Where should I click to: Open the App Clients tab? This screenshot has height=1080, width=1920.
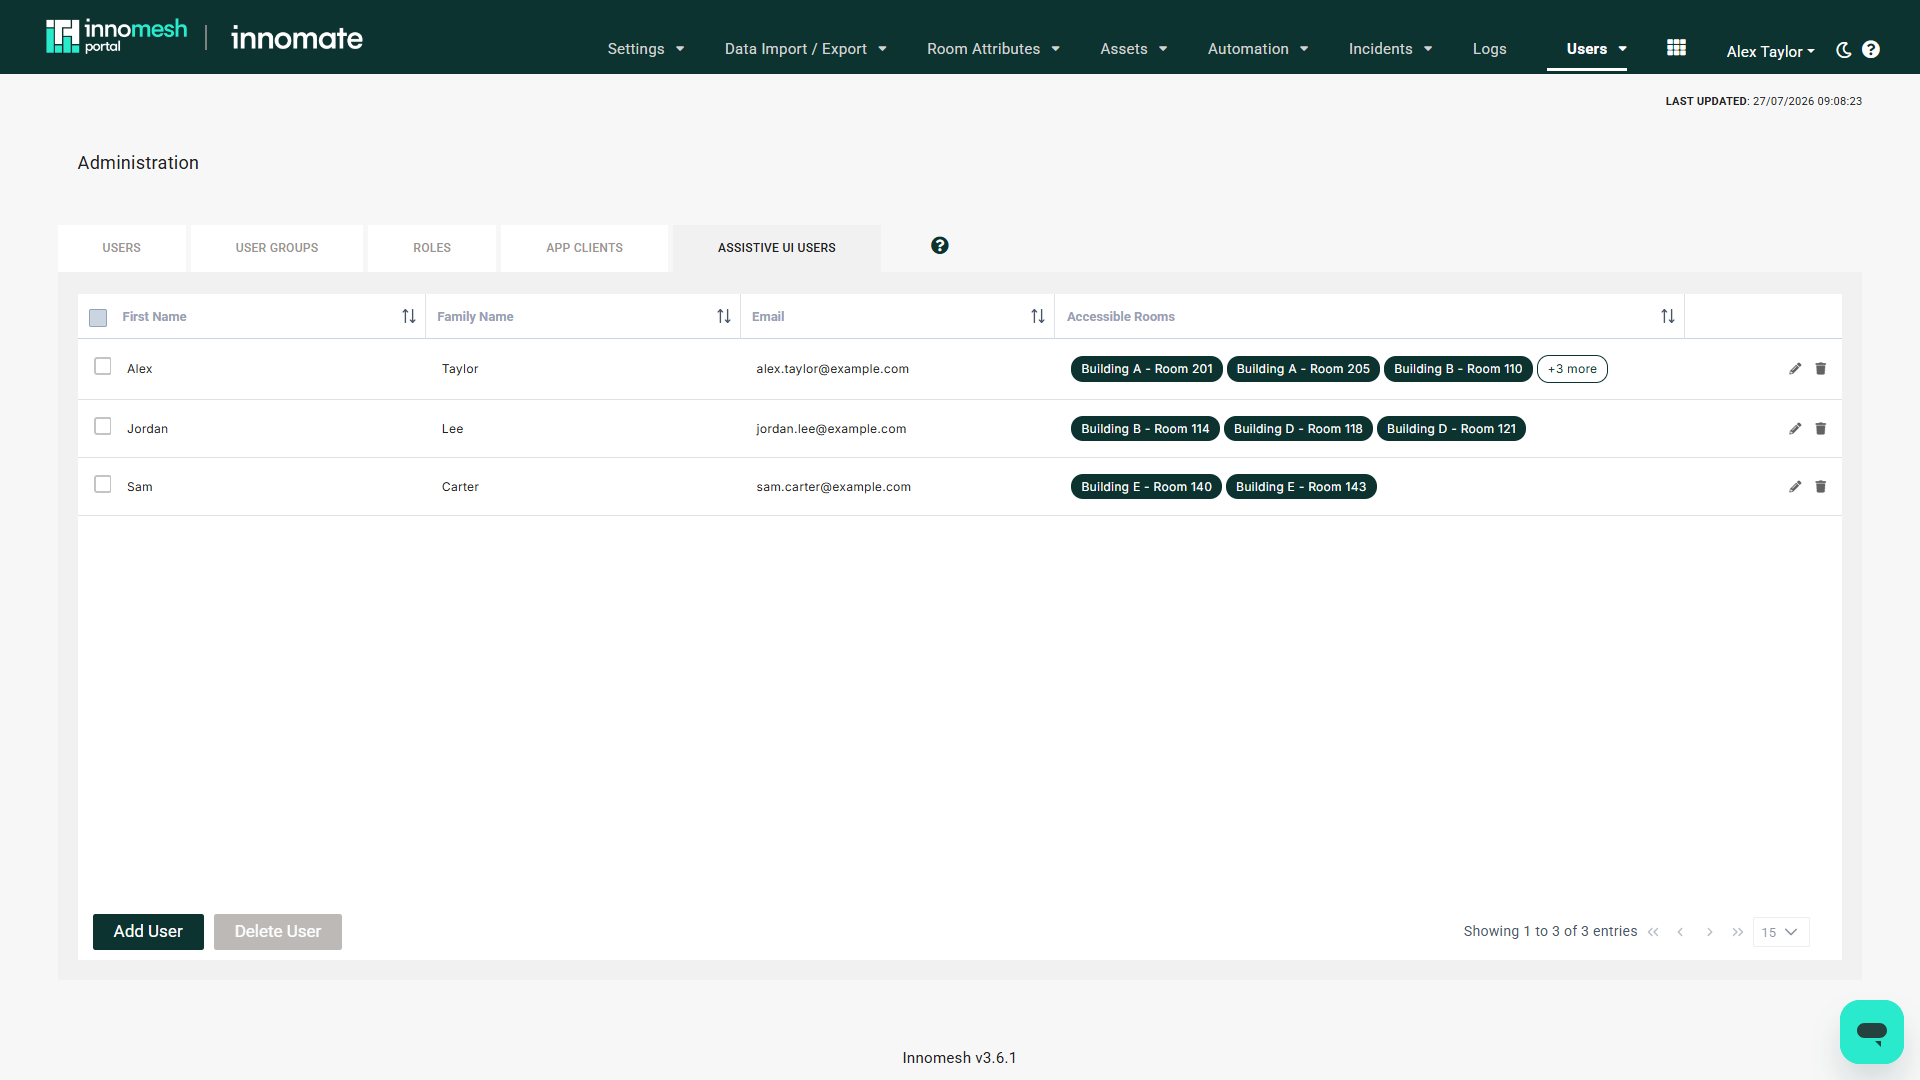pos(584,248)
